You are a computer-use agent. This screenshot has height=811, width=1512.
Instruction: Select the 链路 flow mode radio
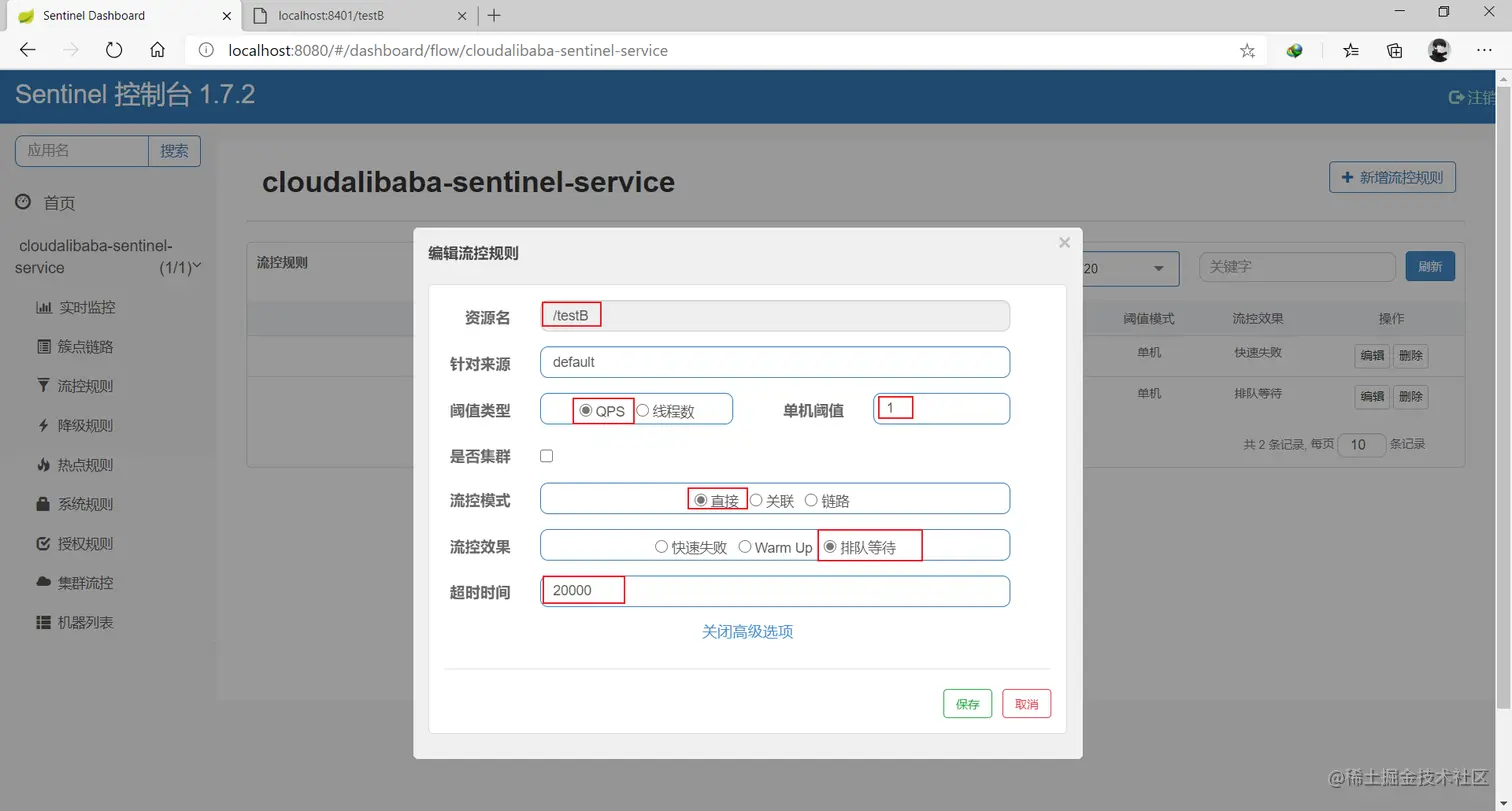(x=811, y=500)
